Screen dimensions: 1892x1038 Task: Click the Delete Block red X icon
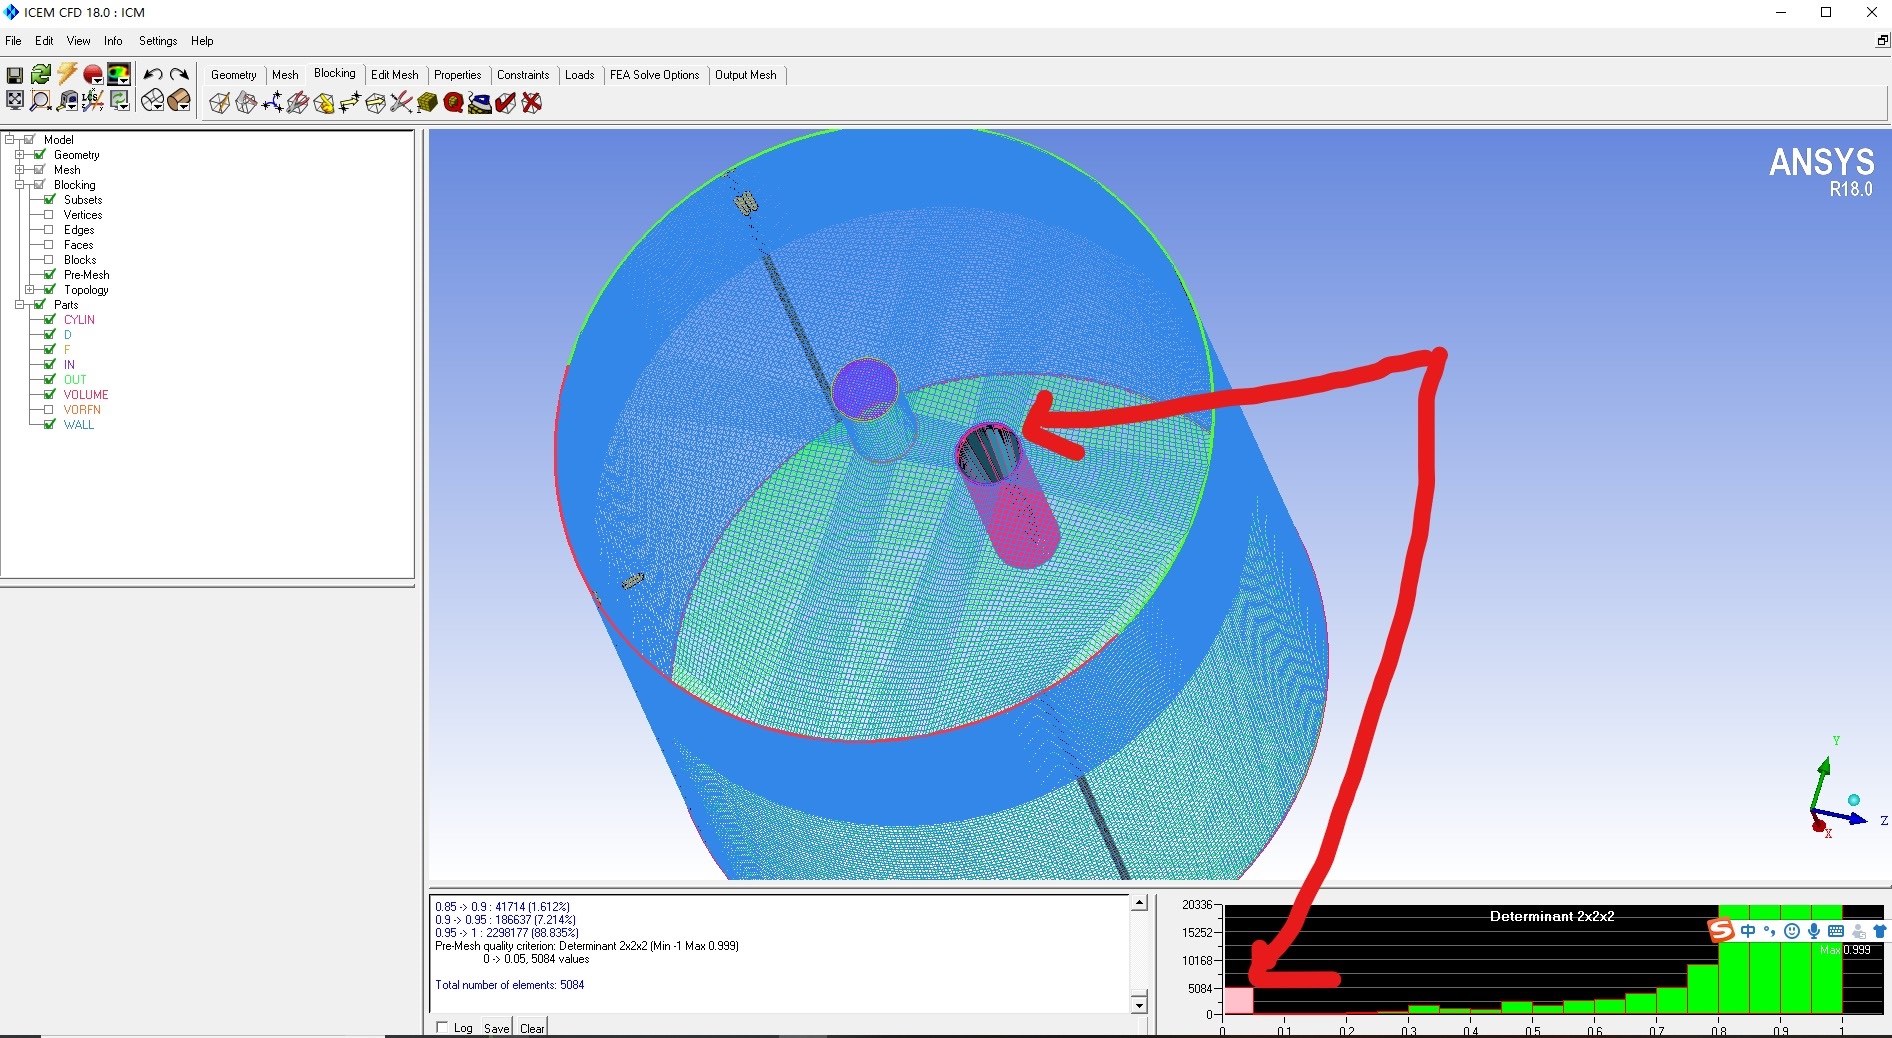tap(532, 103)
